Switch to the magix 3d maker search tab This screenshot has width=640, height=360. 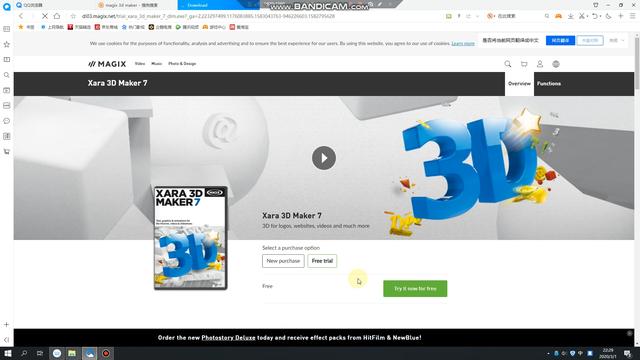(131, 5)
